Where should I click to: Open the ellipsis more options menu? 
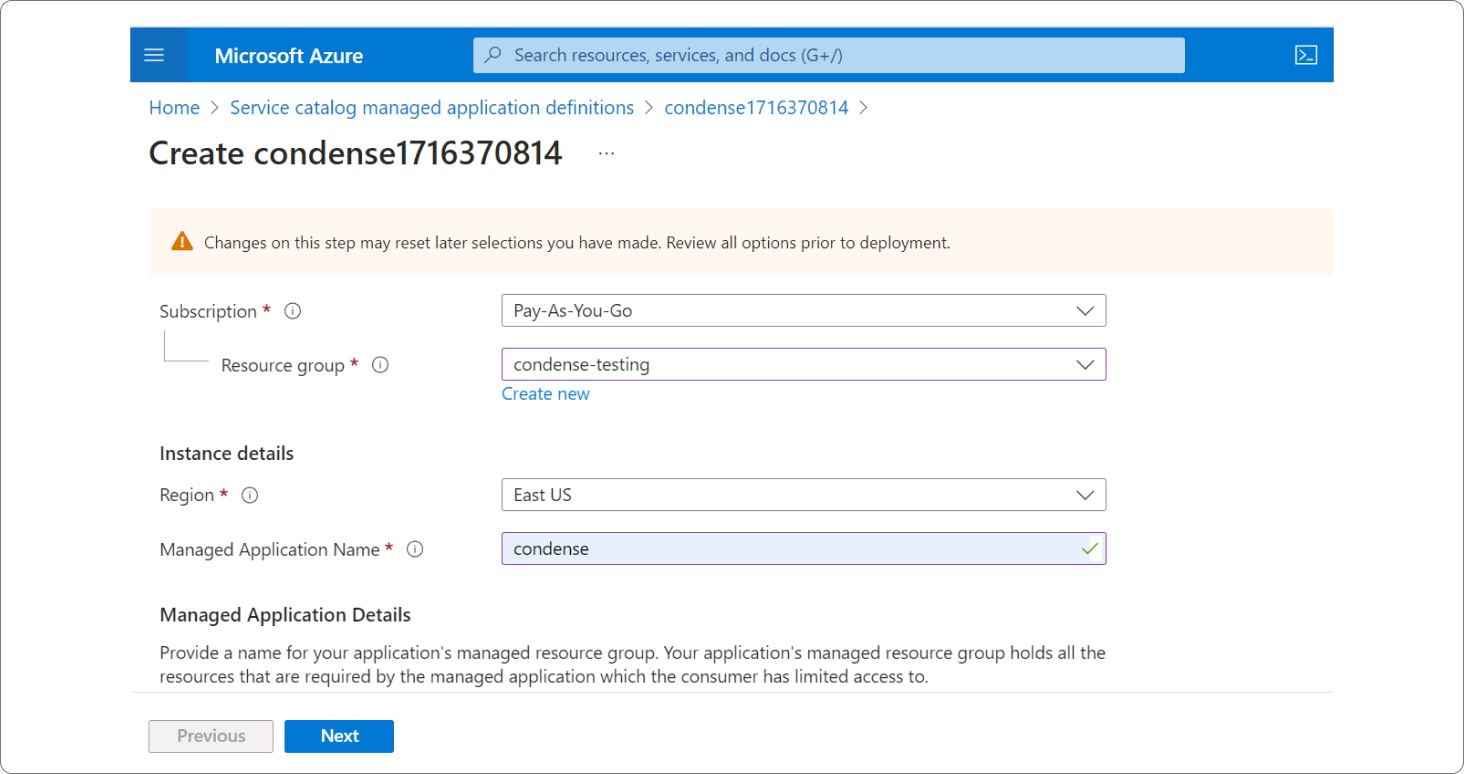pyautogui.click(x=606, y=154)
